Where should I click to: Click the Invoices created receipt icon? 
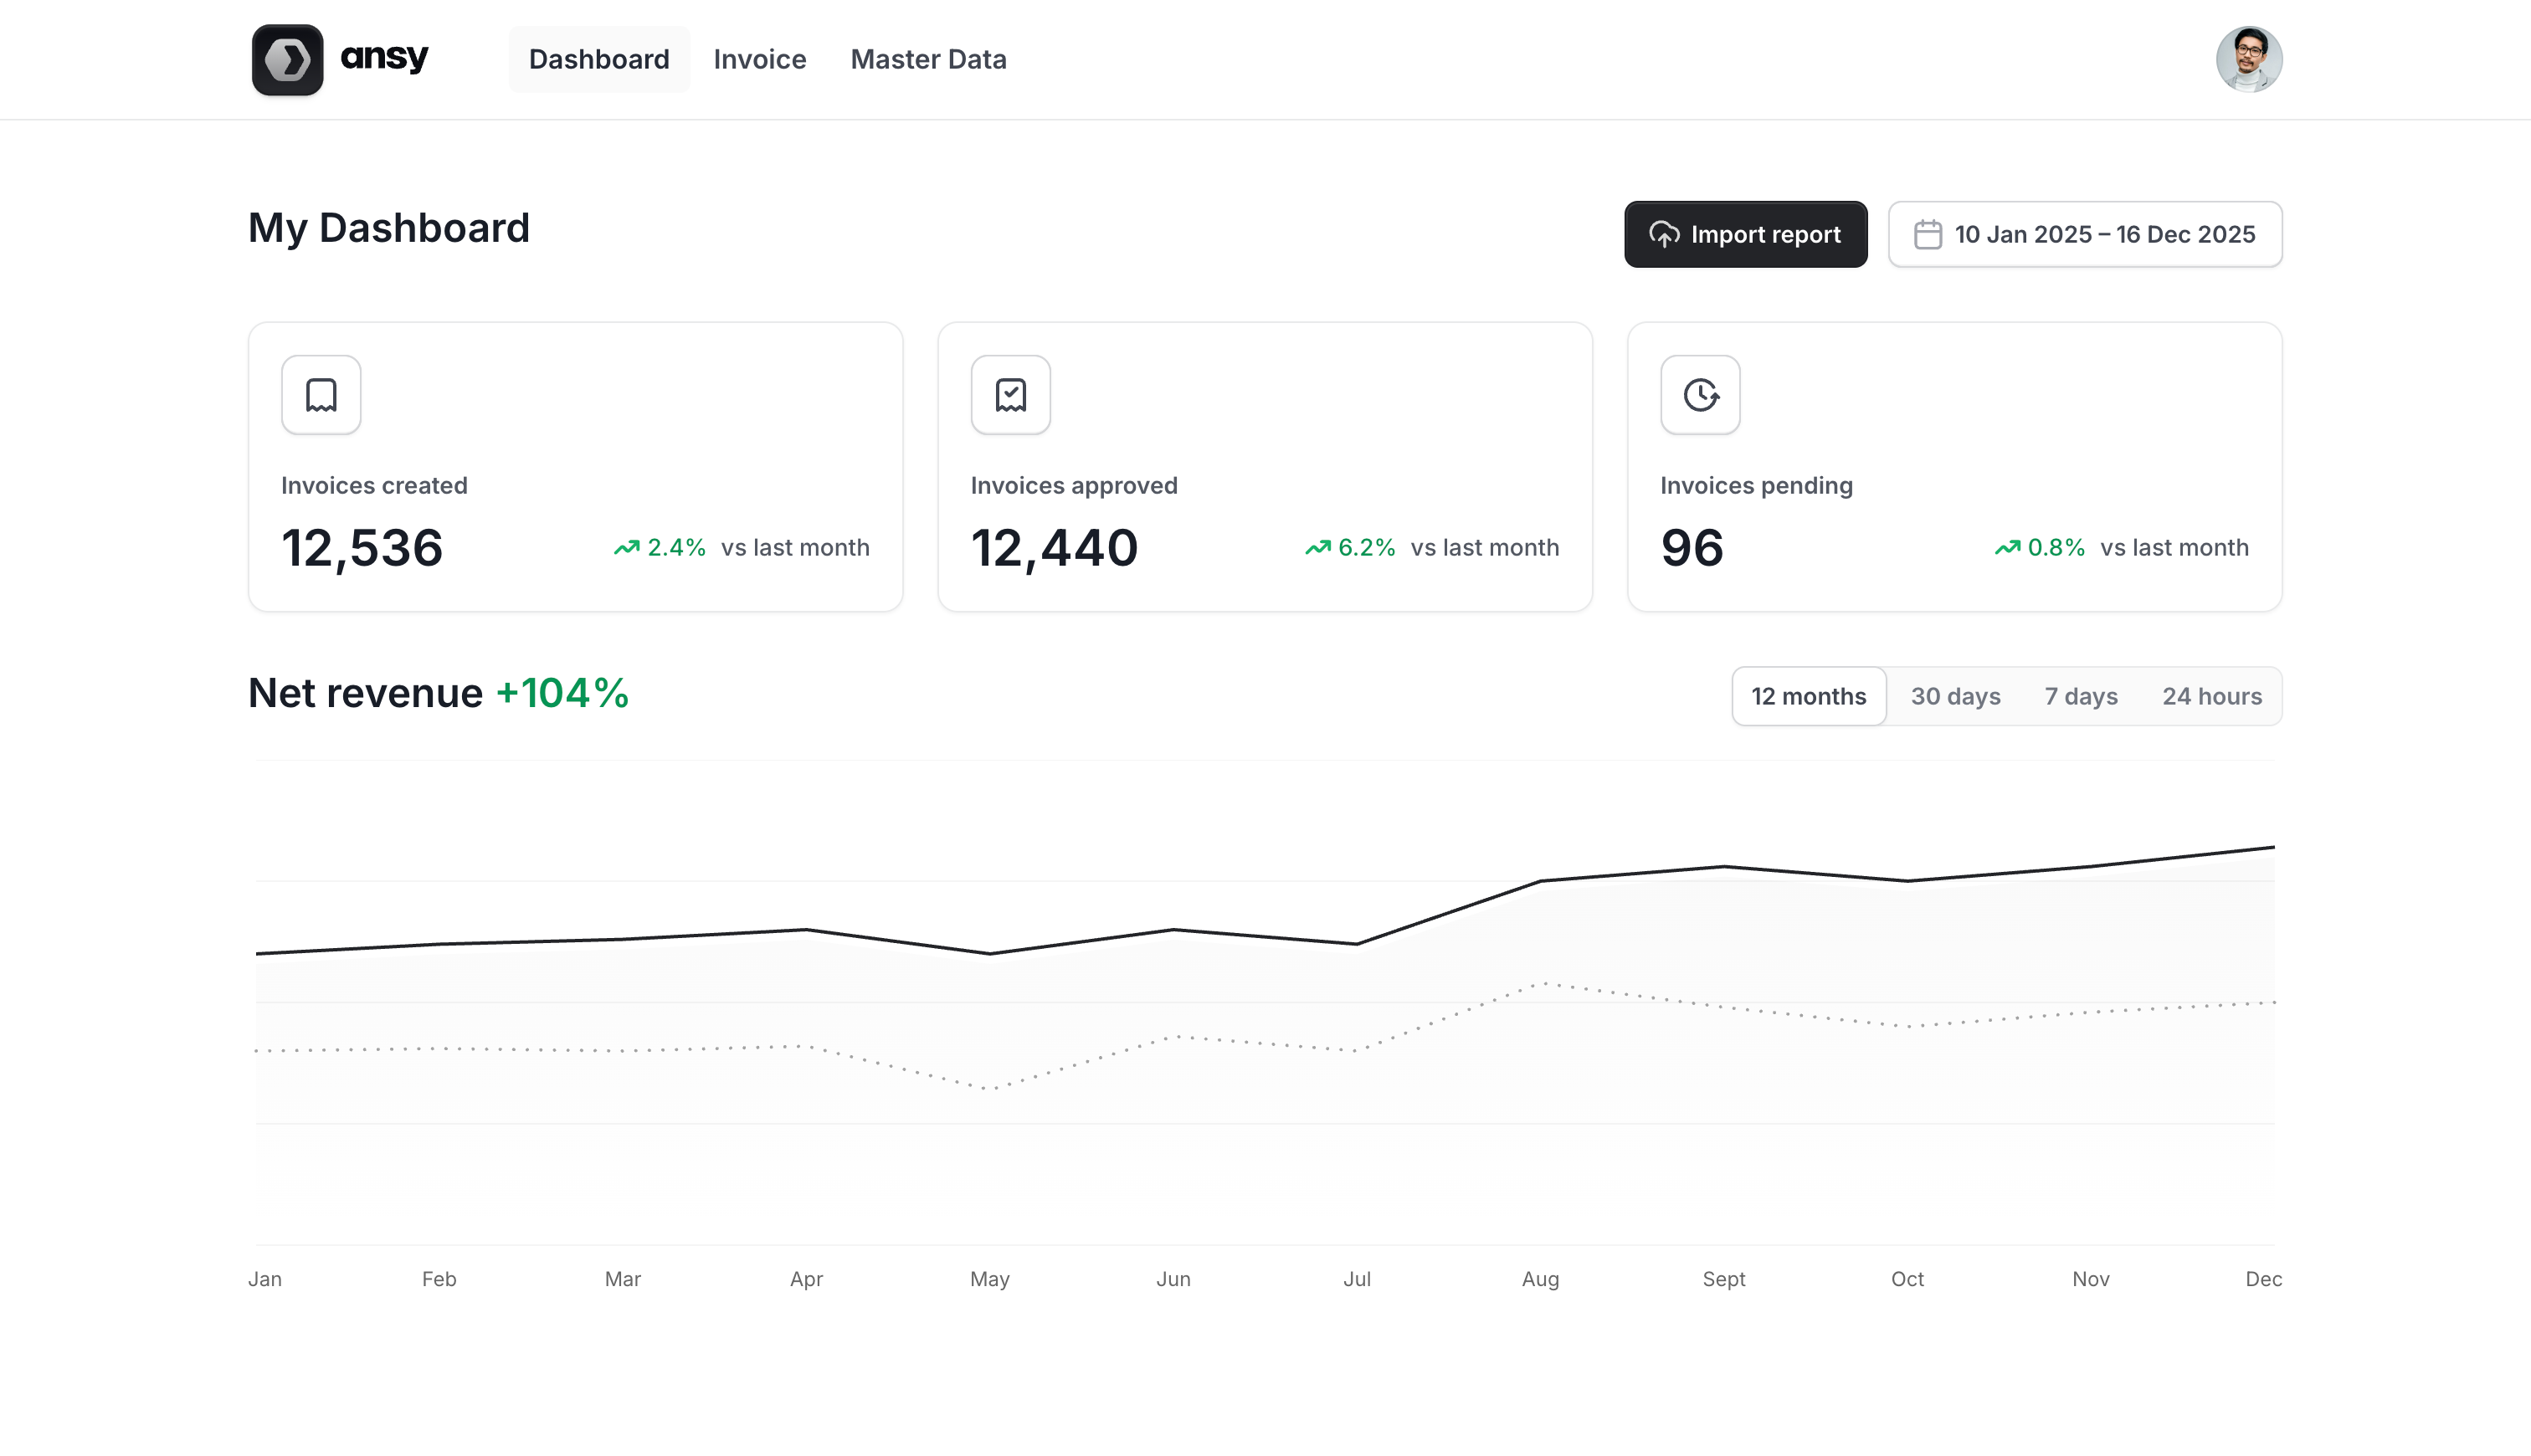(320, 395)
